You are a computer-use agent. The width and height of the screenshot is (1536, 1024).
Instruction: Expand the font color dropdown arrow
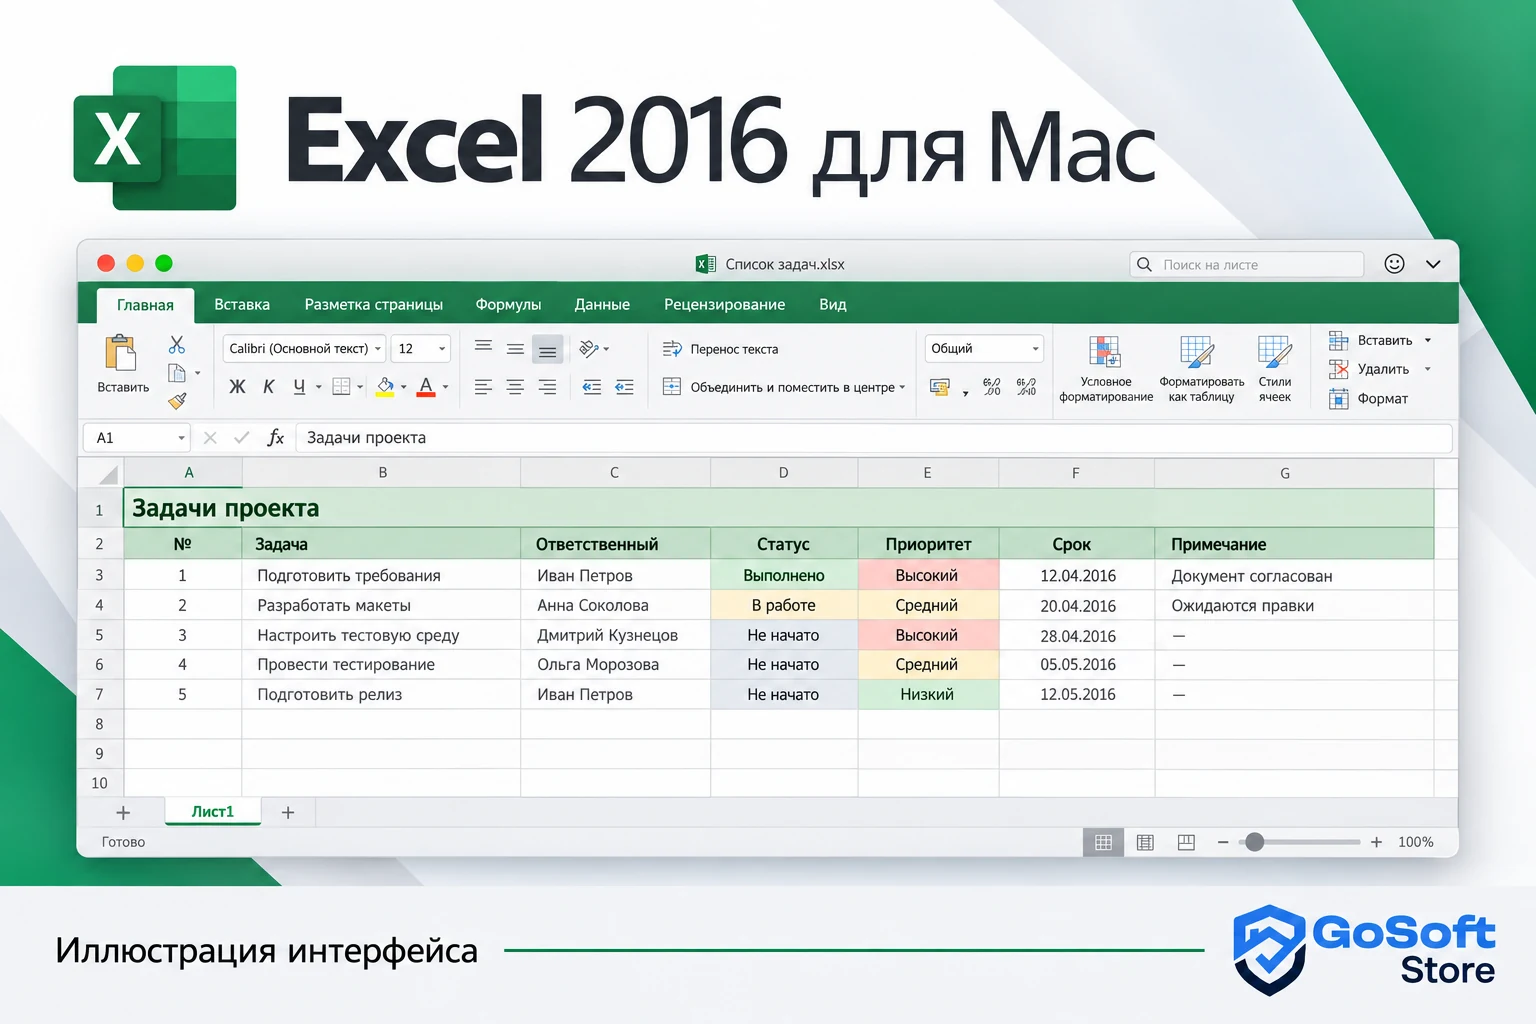(445, 387)
